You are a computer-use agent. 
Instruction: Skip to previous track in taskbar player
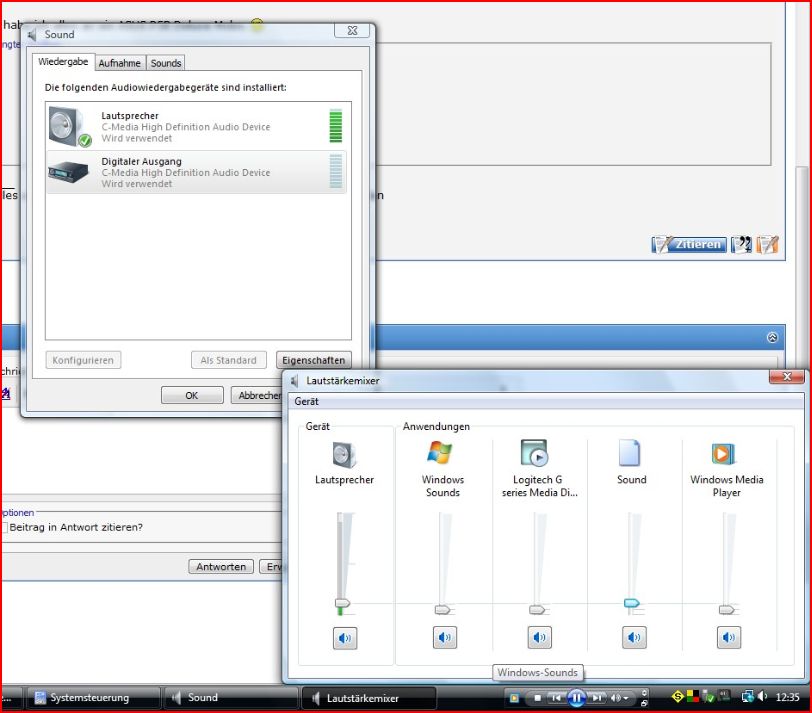pos(556,699)
